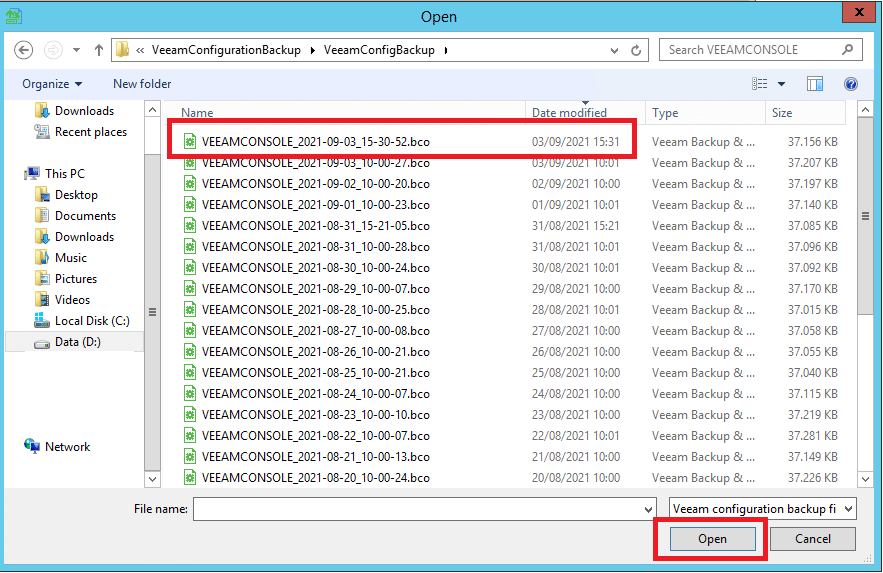Select VeeamConfigurationBackup in the address path

(x=226, y=50)
